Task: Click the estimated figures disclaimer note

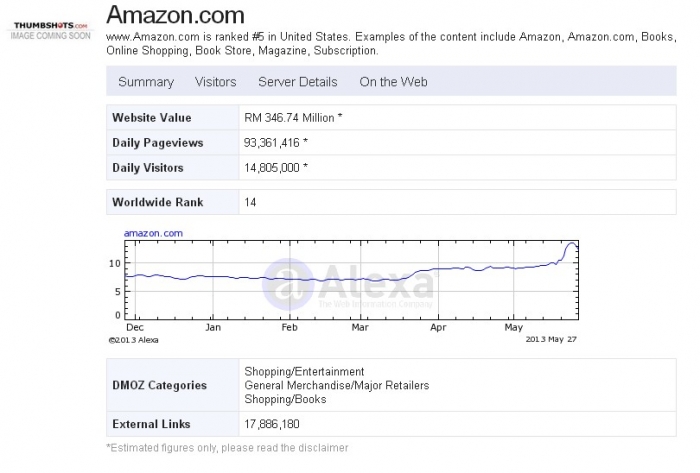Action: pyautogui.click(x=227, y=448)
